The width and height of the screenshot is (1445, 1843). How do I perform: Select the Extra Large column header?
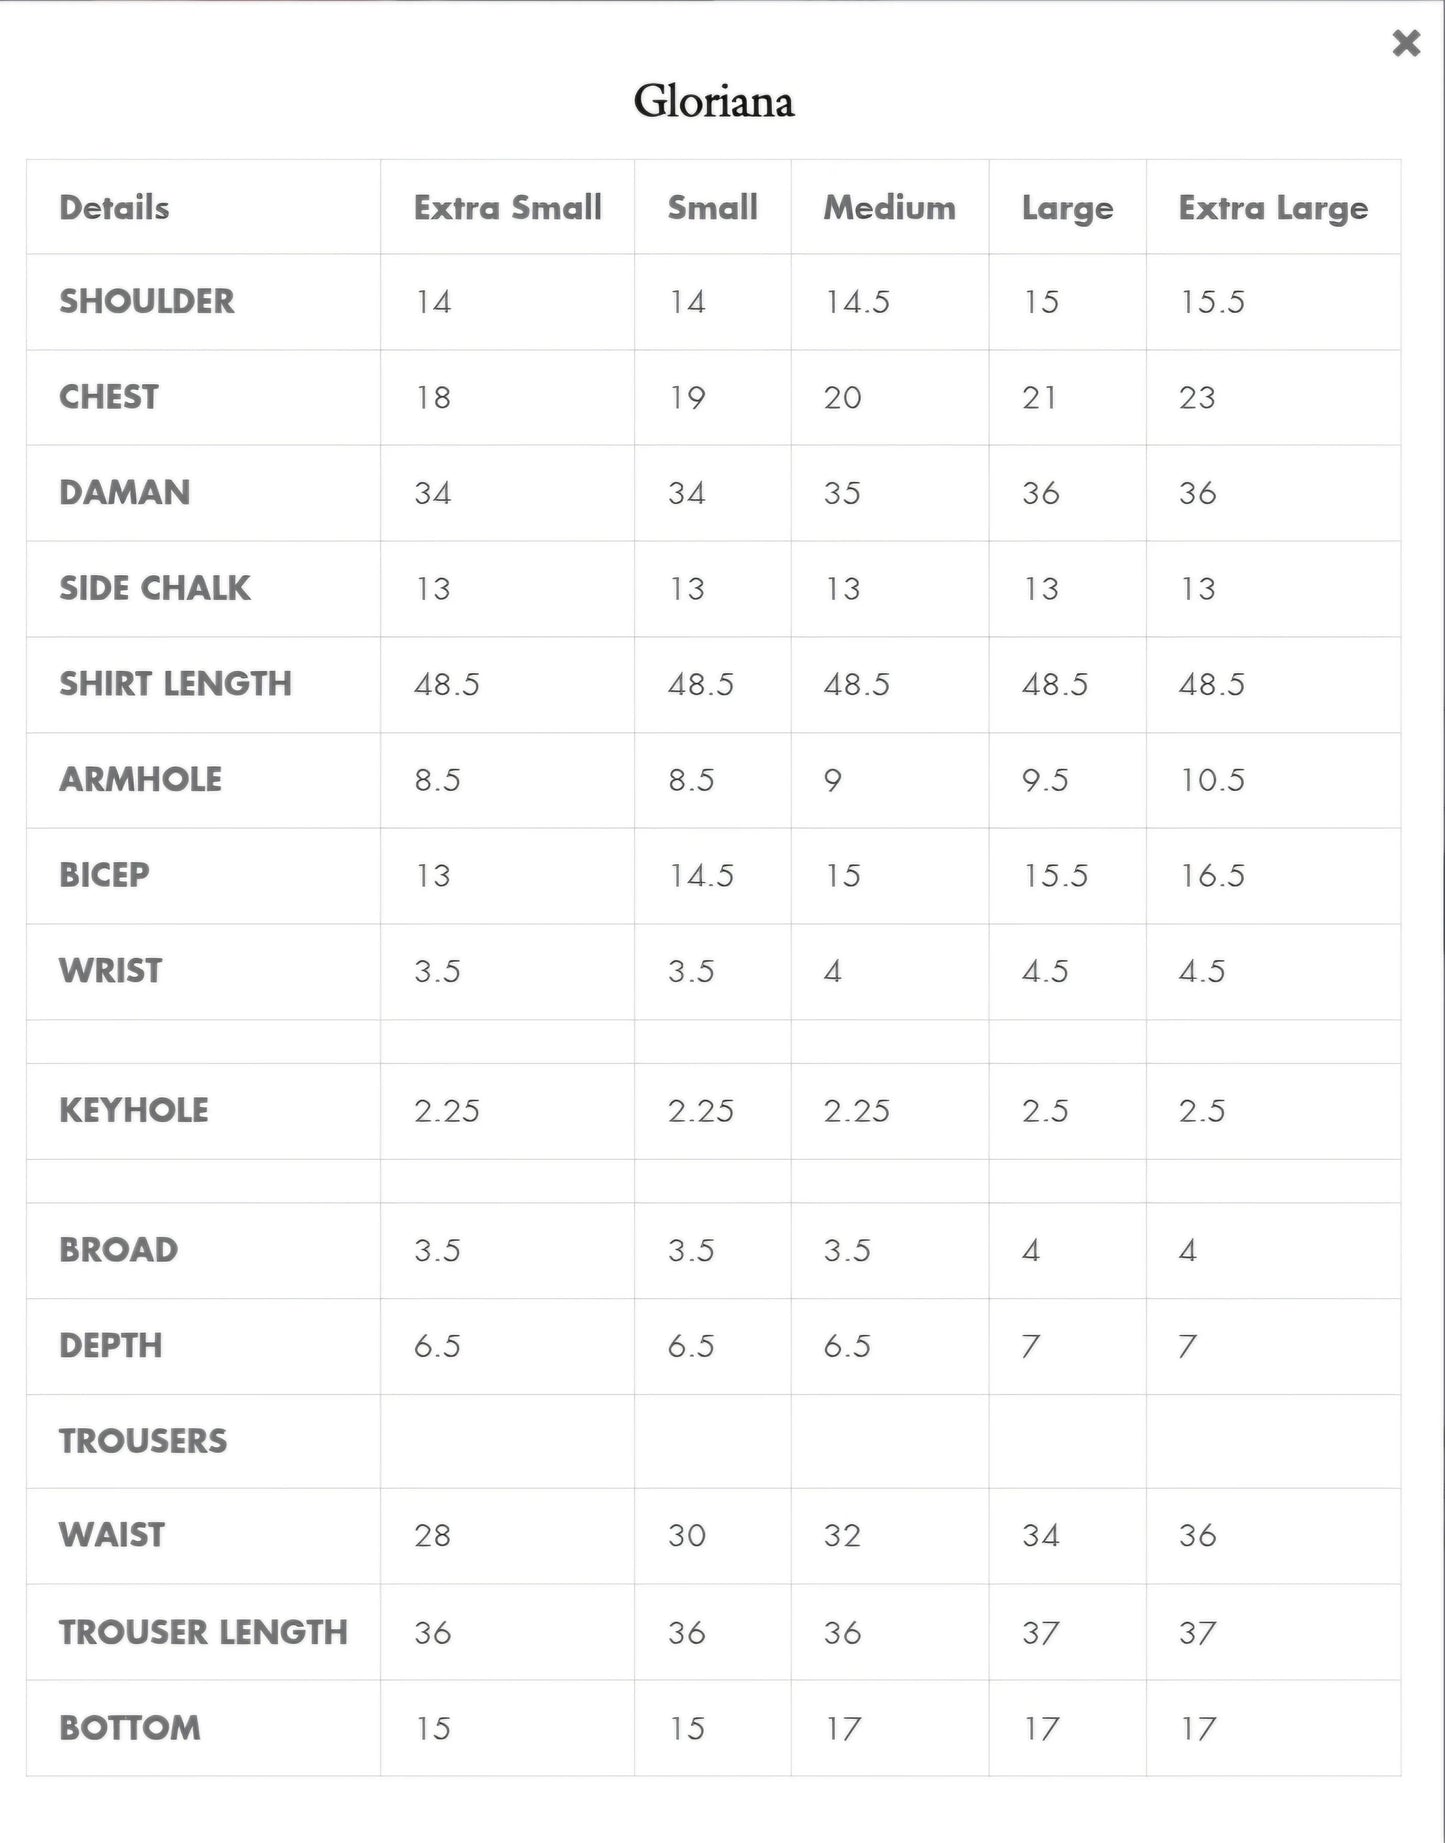point(1273,208)
